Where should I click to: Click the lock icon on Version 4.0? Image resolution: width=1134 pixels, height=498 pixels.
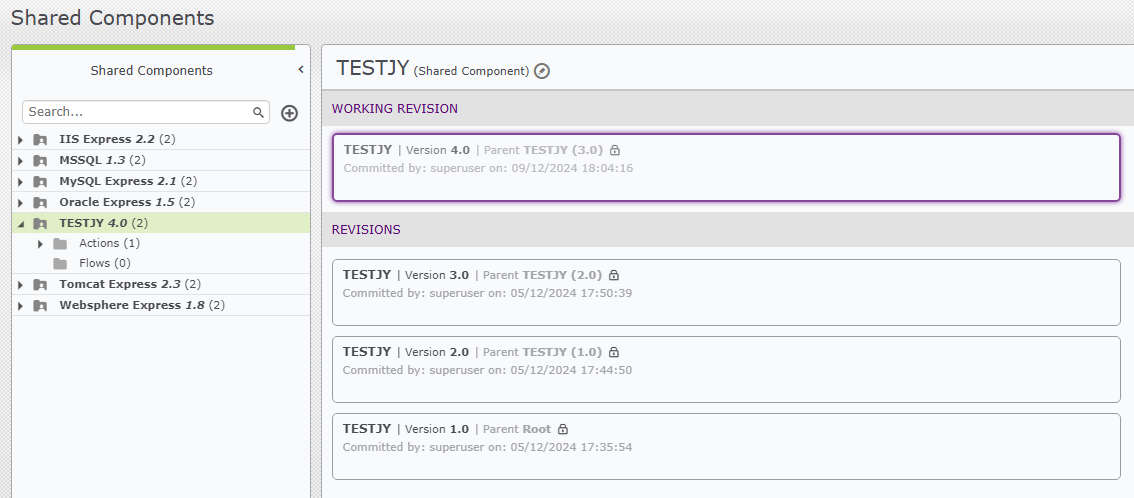[x=615, y=150]
